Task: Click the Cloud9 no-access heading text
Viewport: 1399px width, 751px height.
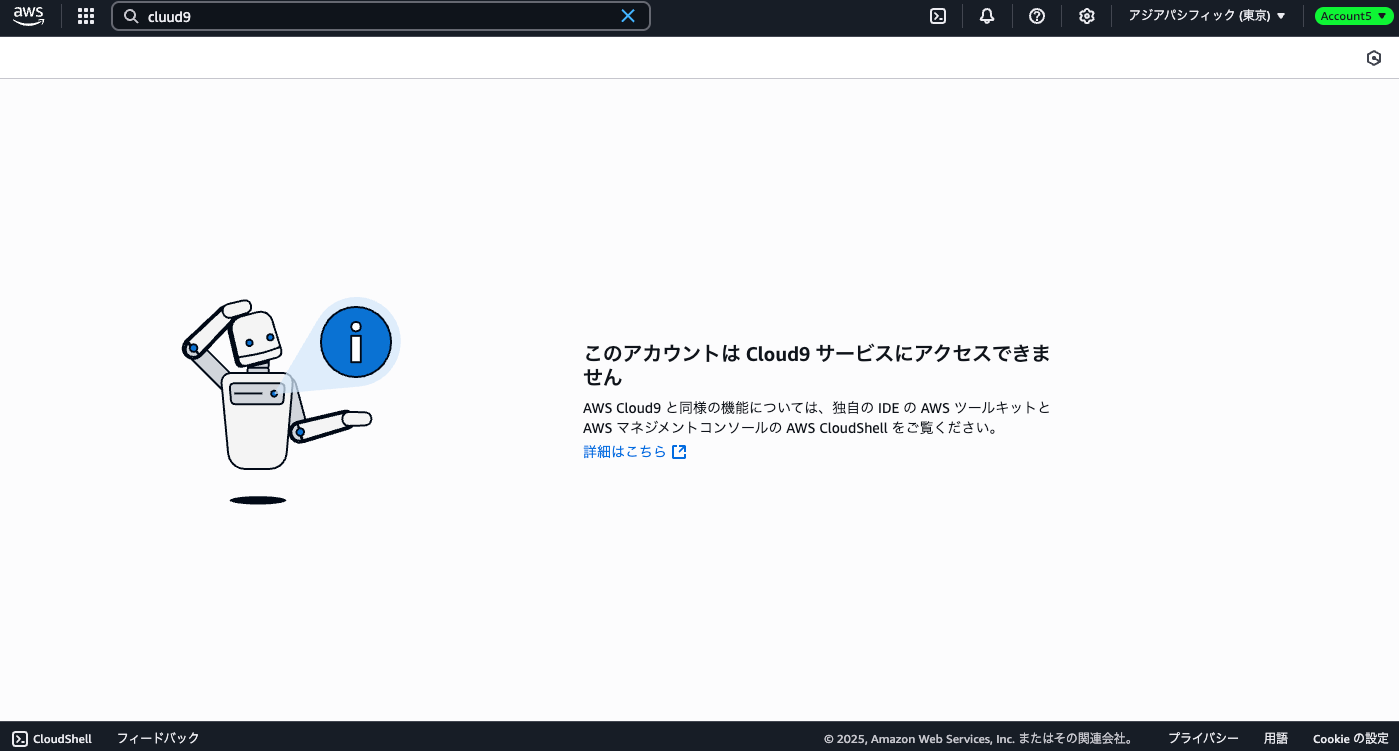Action: pos(817,365)
